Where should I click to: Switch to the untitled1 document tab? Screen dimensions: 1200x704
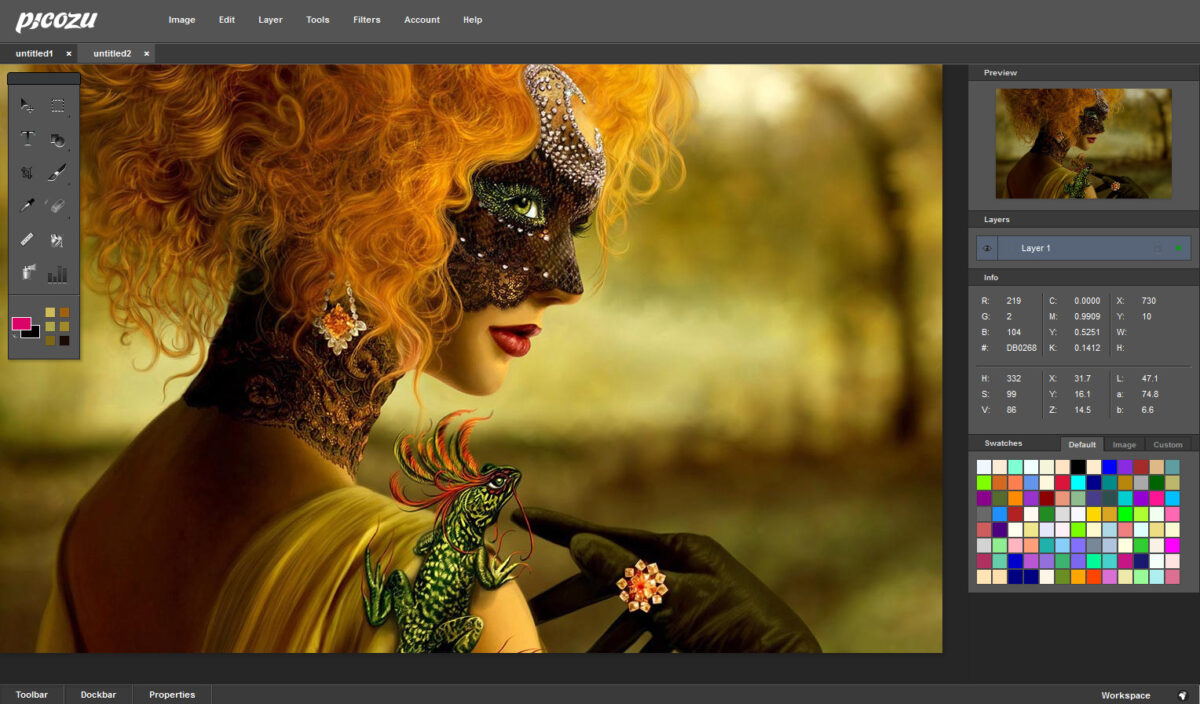(x=35, y=54)
